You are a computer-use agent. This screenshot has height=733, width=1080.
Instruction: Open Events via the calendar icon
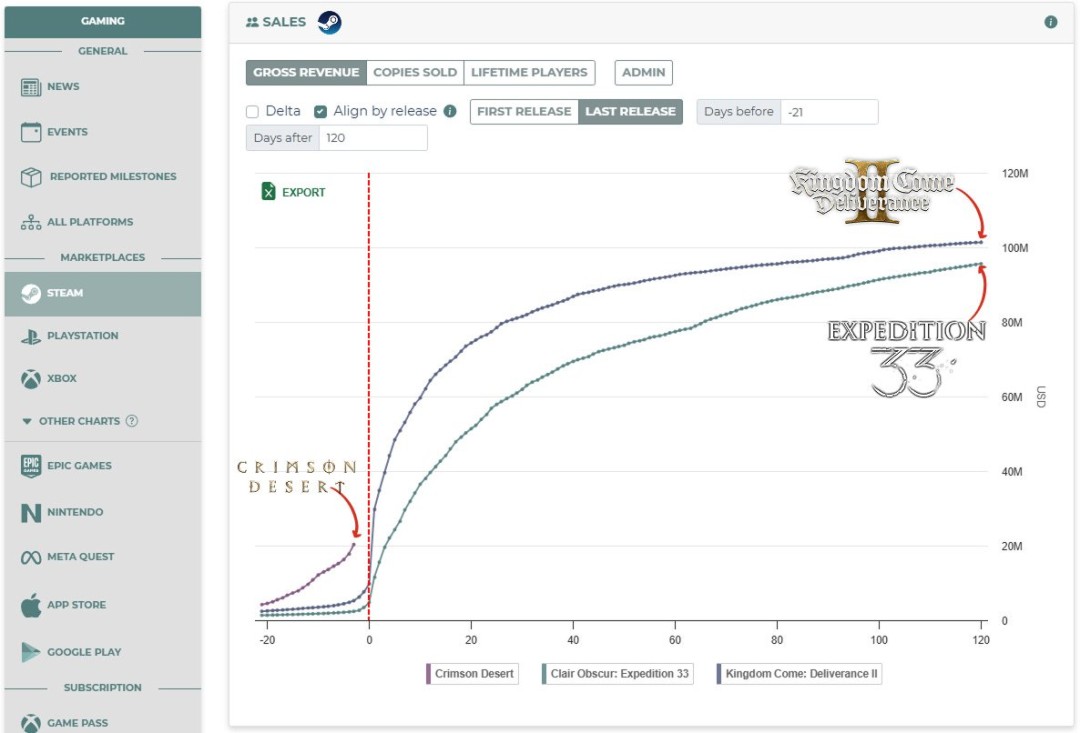coord(31,132)
